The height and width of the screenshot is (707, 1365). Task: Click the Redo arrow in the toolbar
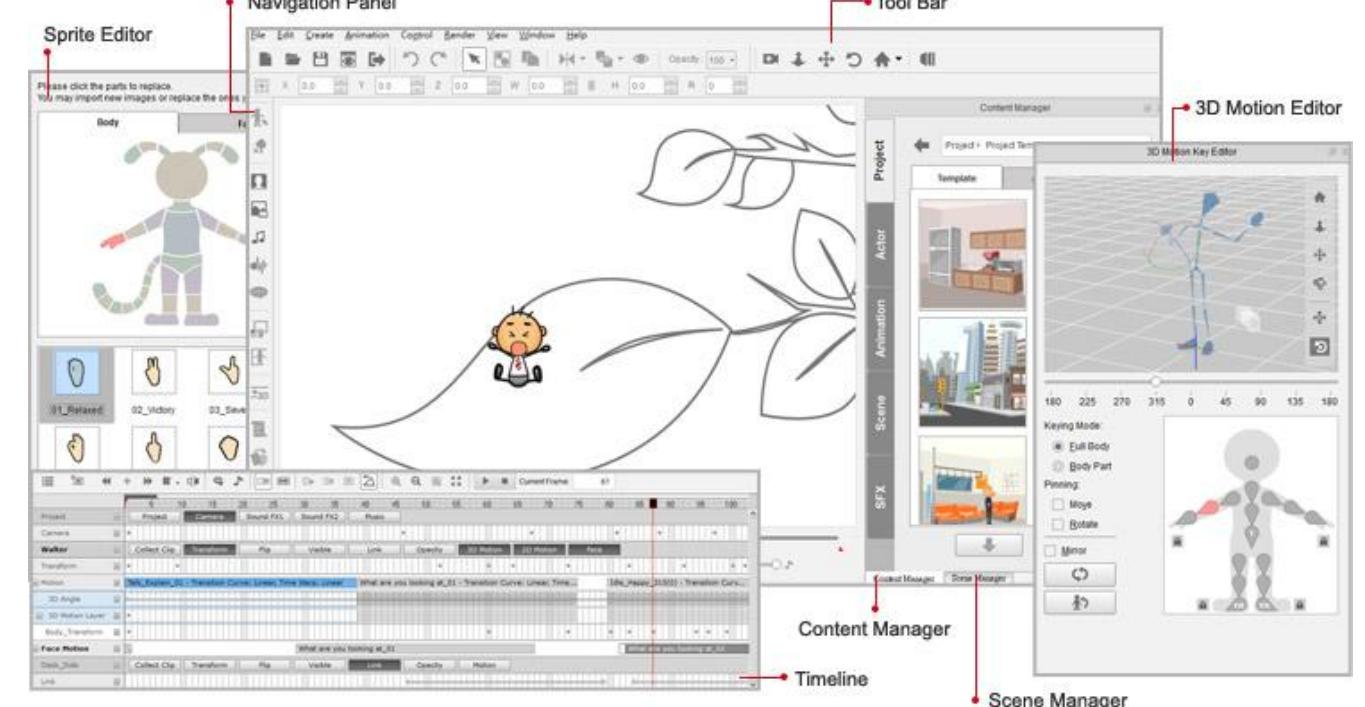438,59
